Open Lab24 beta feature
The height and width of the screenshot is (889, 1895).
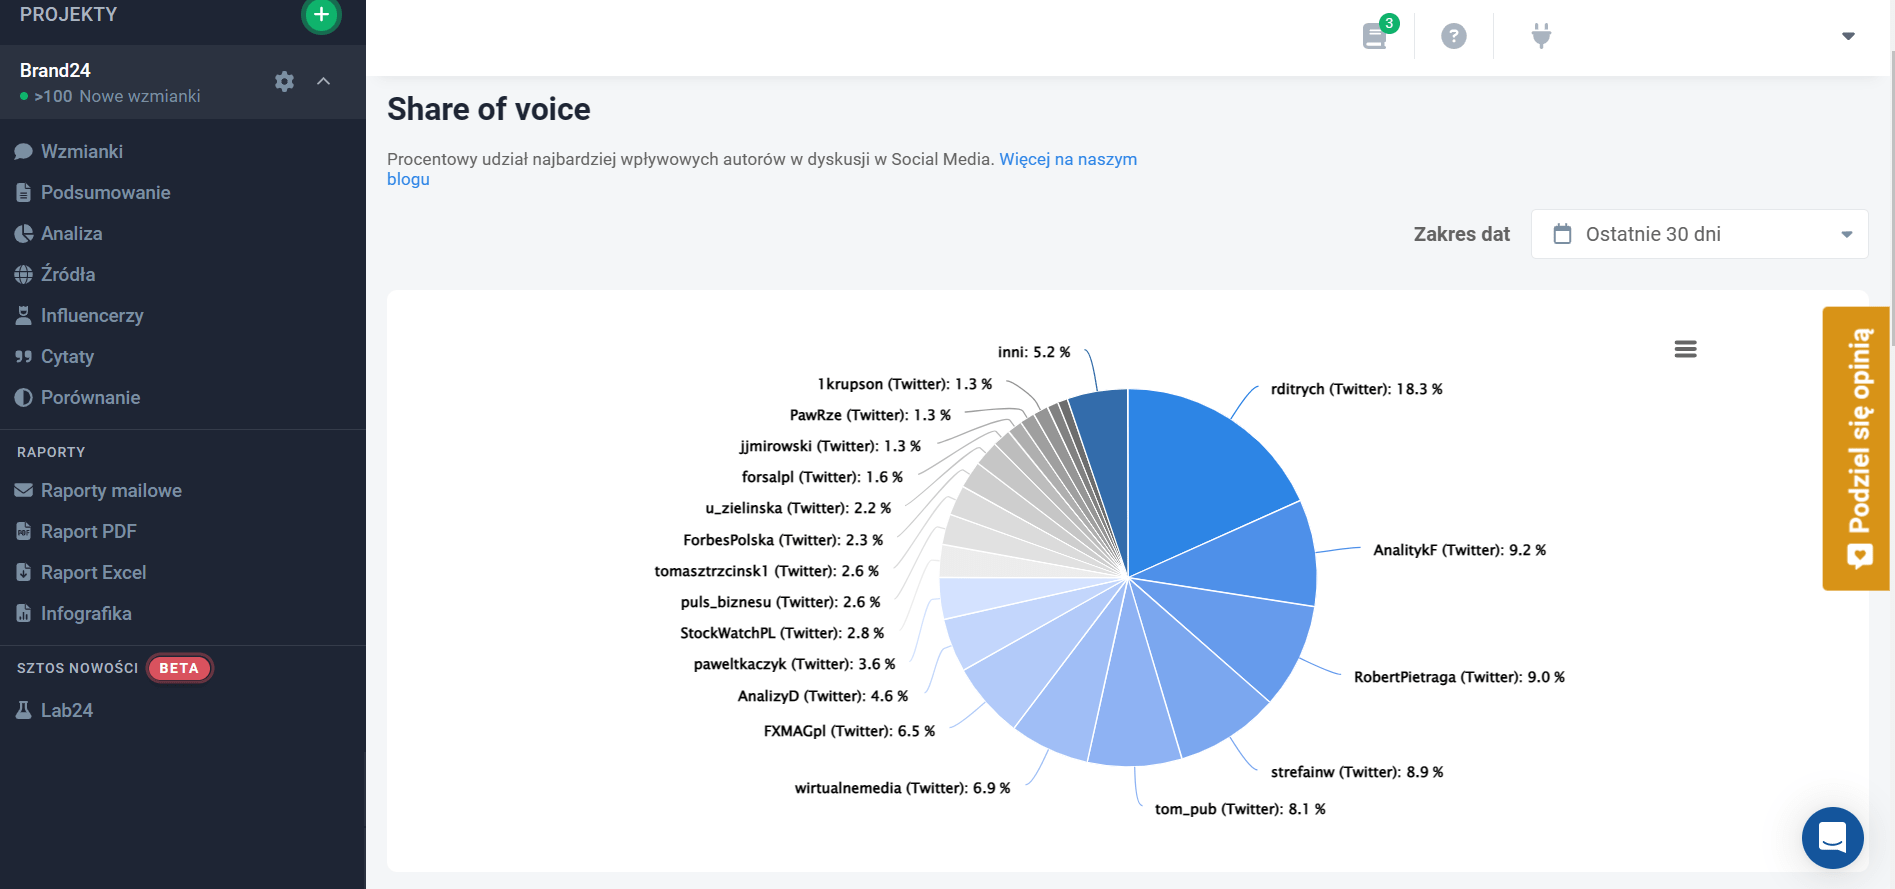66,710
